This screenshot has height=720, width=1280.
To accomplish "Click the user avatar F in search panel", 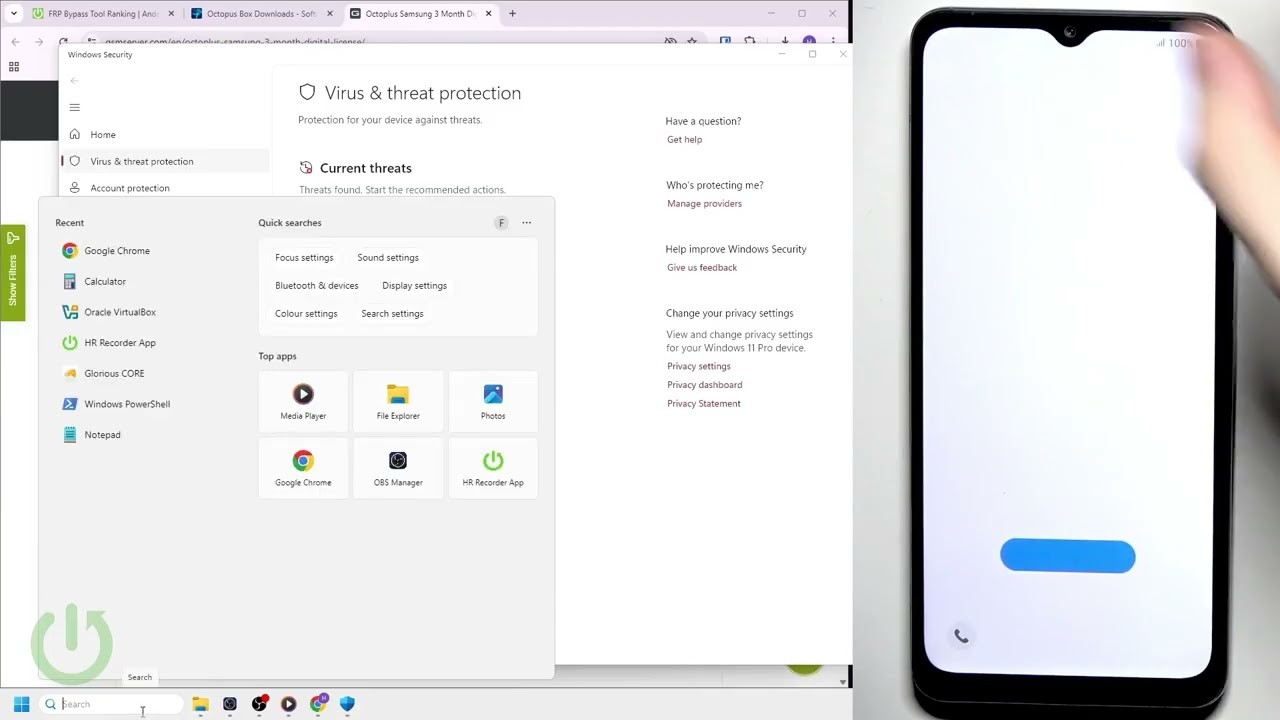I will [x=501, y=223].
